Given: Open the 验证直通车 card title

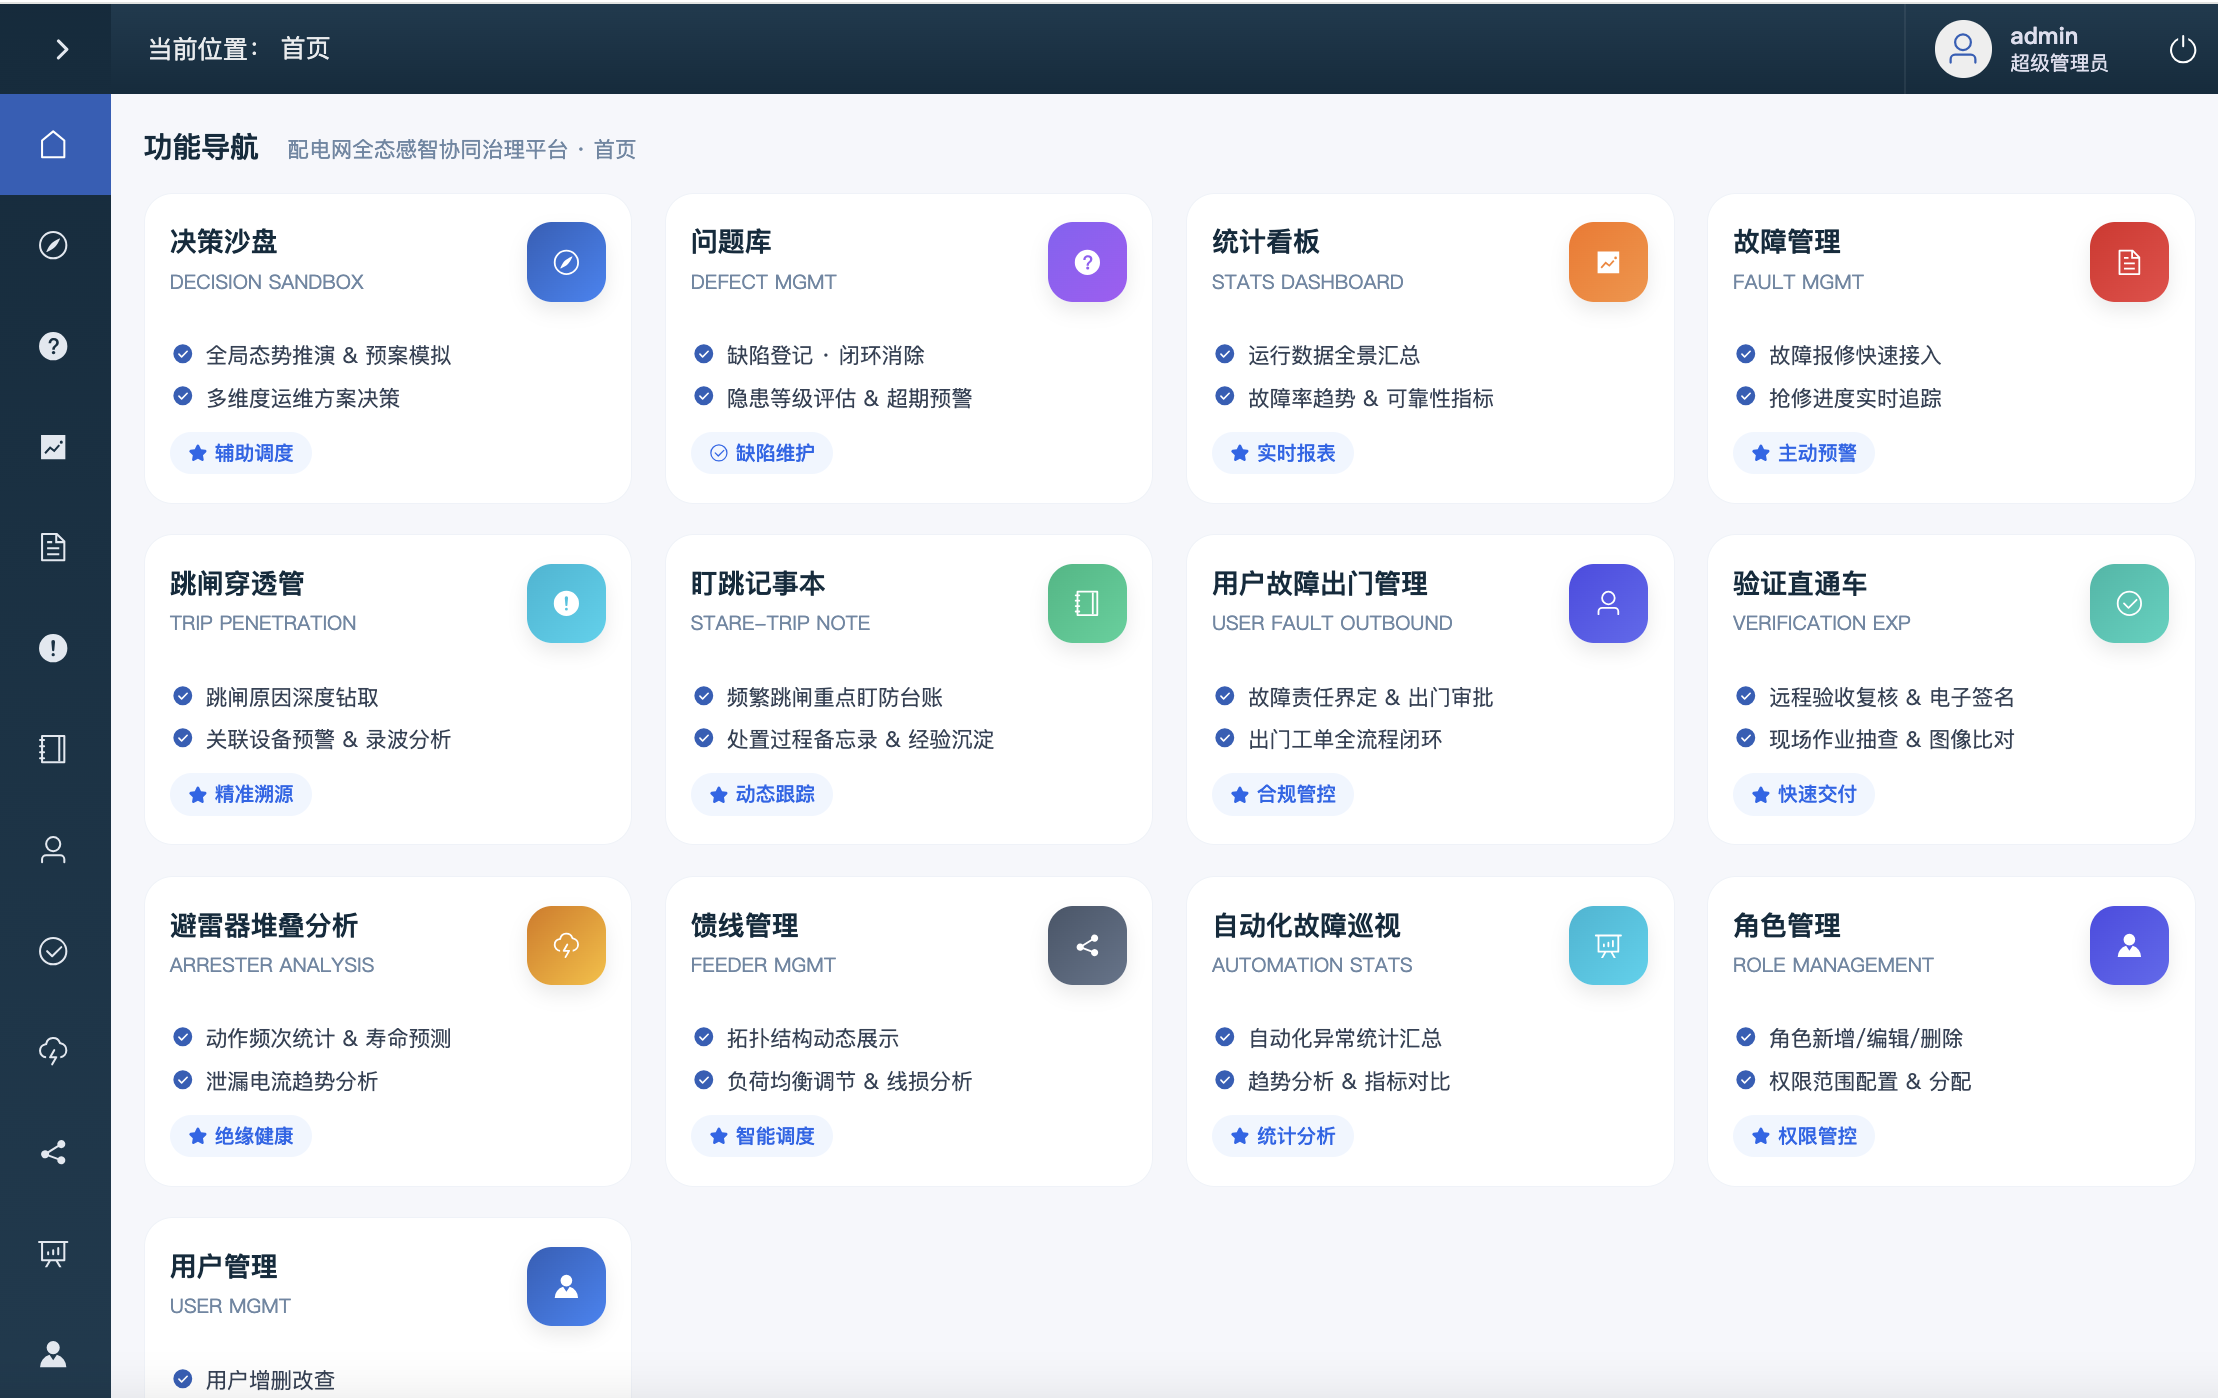Looking at the screenshot, I should [x=1800, y=583].
